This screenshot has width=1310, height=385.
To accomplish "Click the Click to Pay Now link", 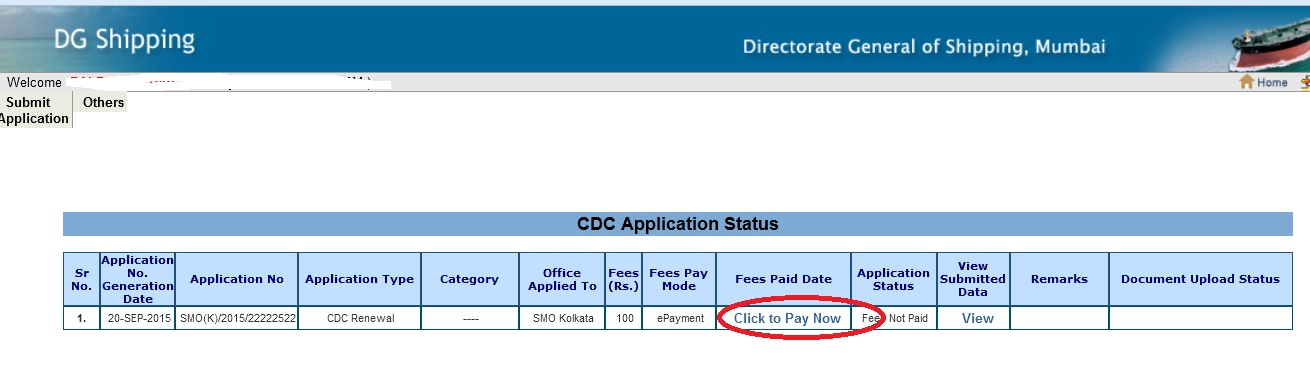I will (x=787, y=318).
